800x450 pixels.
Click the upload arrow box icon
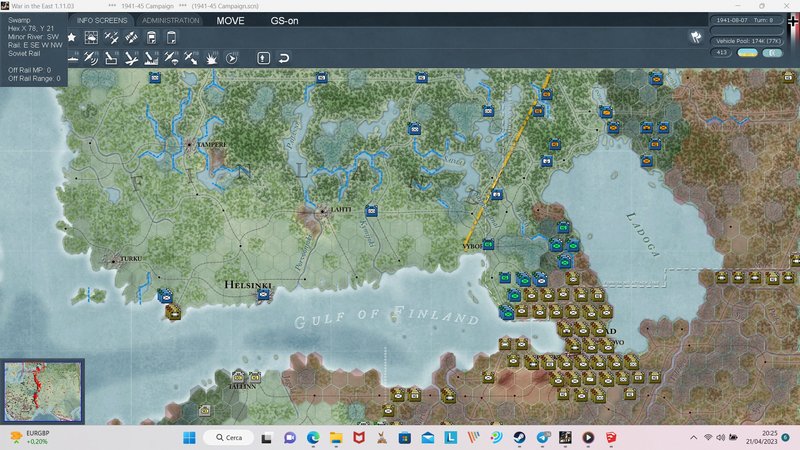click(263, 58)
